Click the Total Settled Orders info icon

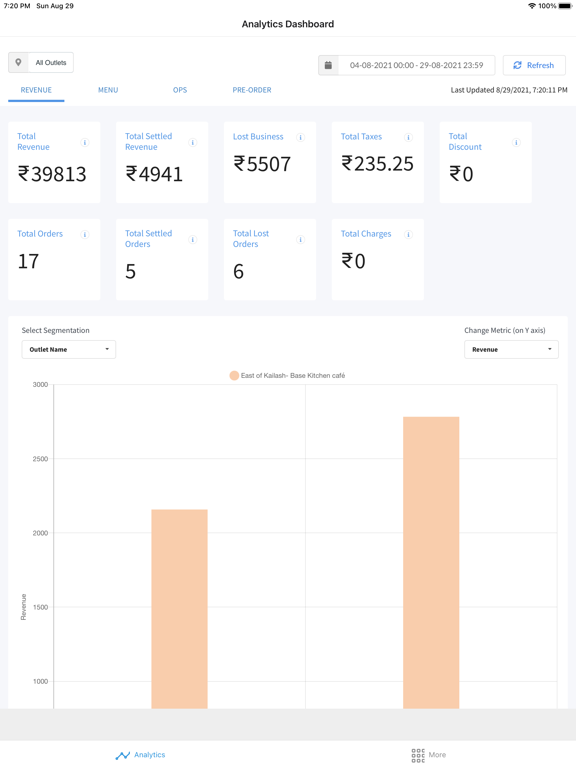[x=192, y=240]
